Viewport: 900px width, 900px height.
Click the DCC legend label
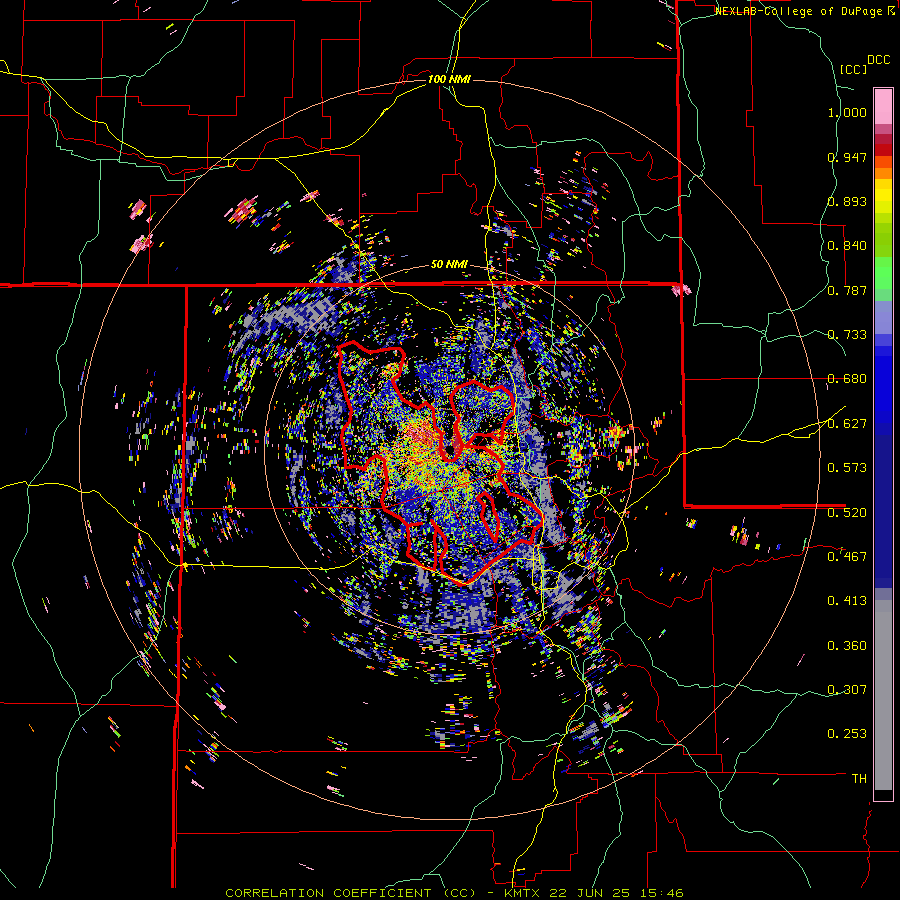pos(879,60)
